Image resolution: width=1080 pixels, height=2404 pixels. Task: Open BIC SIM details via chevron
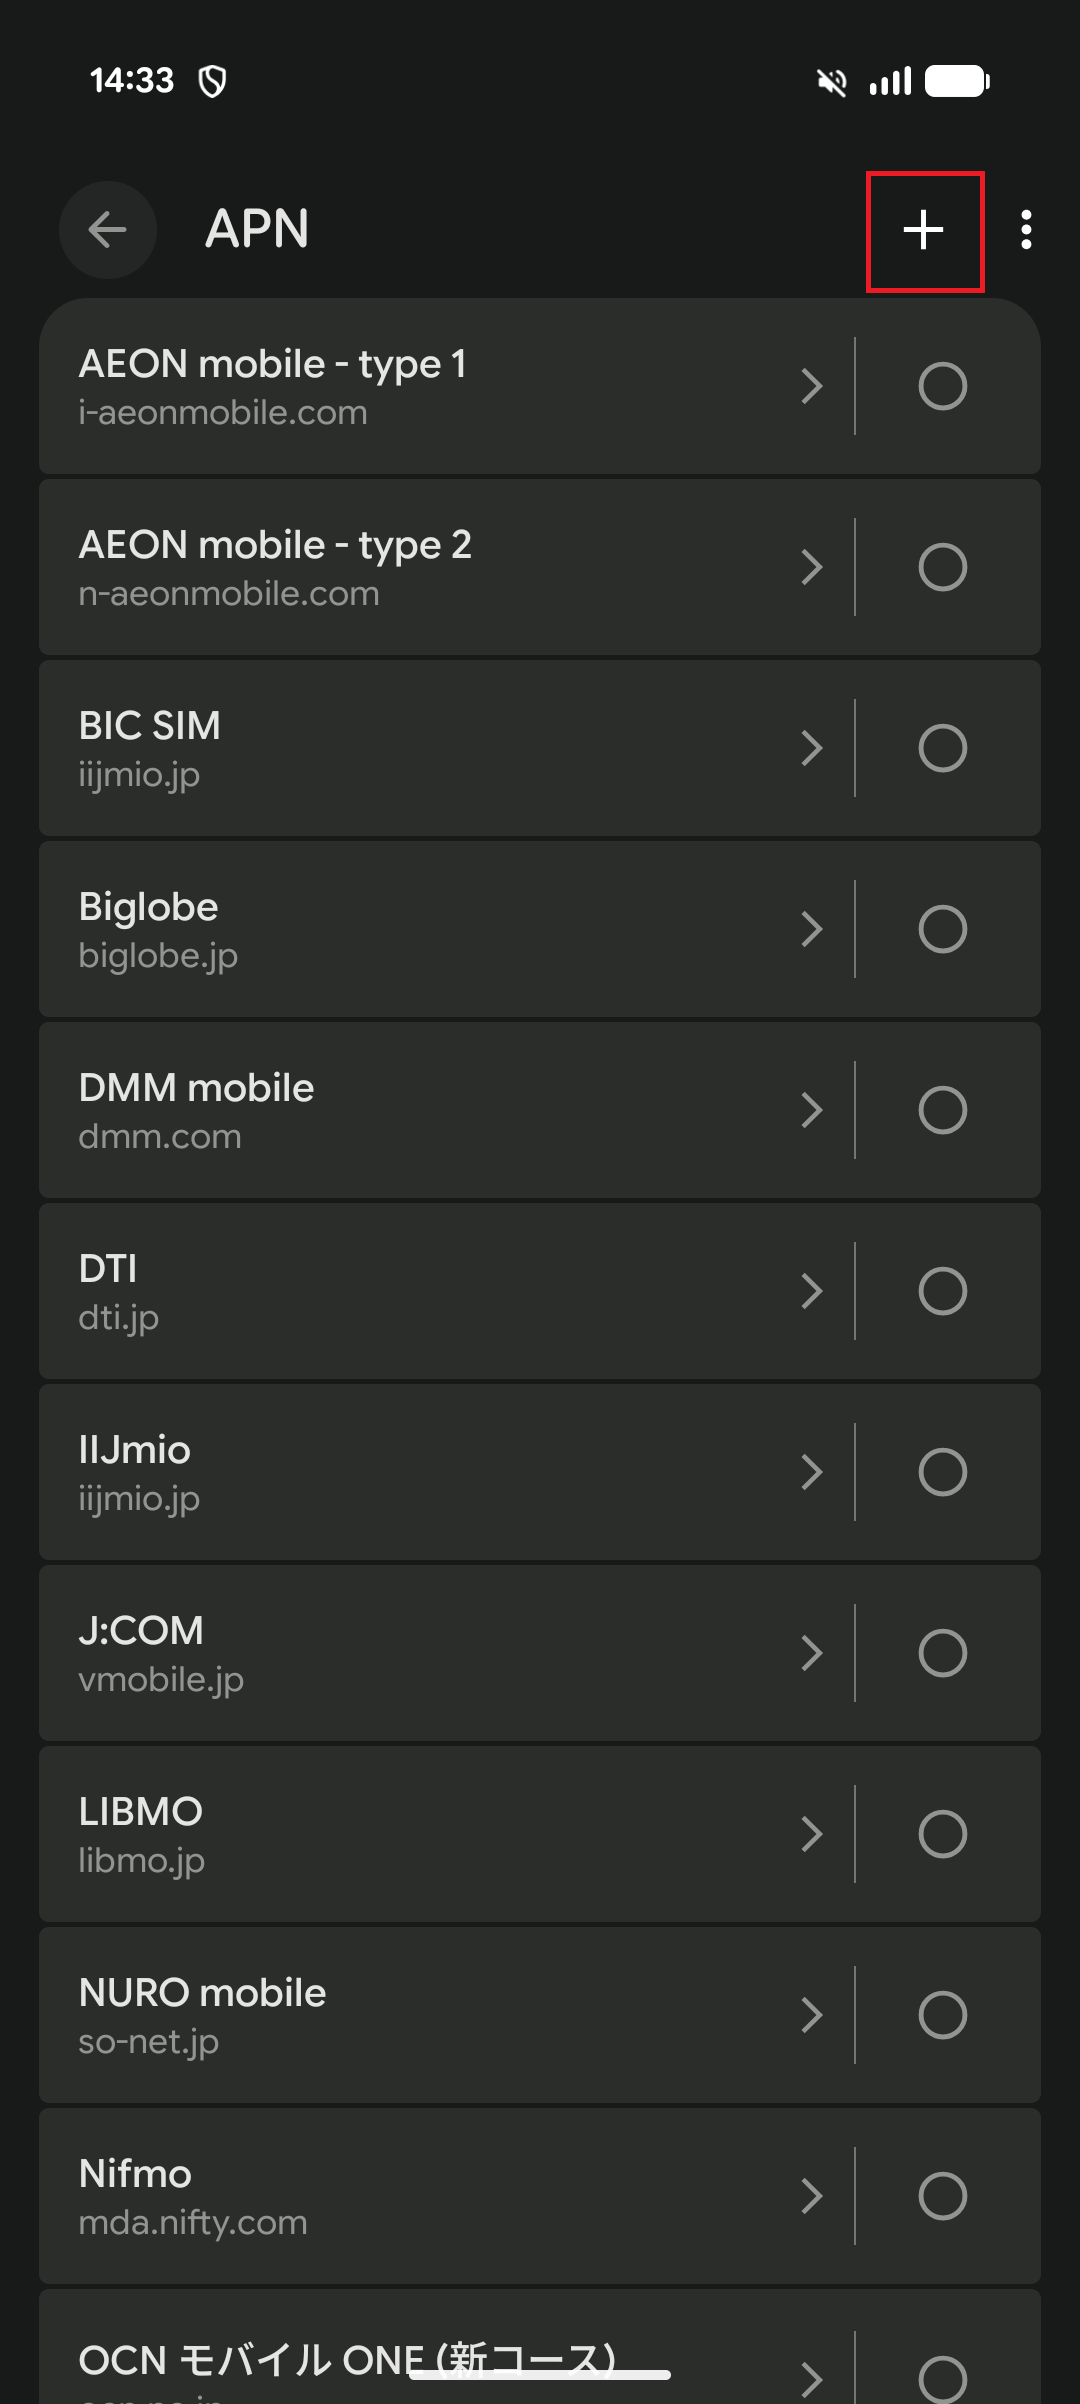click(812, 748)
